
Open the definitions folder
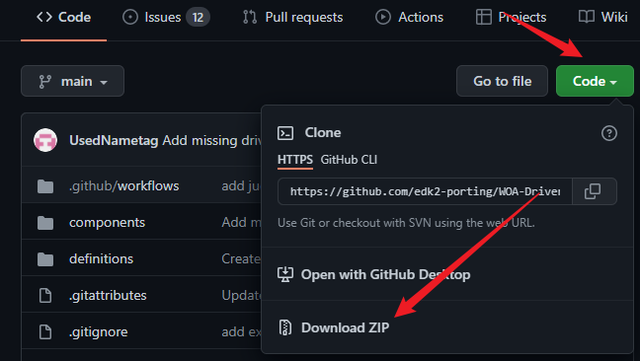click(101, 259)
